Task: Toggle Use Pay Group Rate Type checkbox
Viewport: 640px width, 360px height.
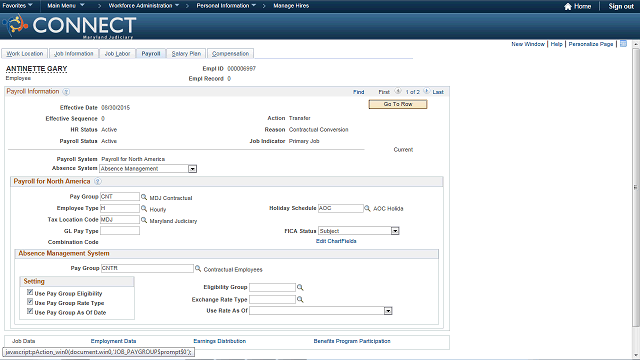Action: tap(30, 302)
